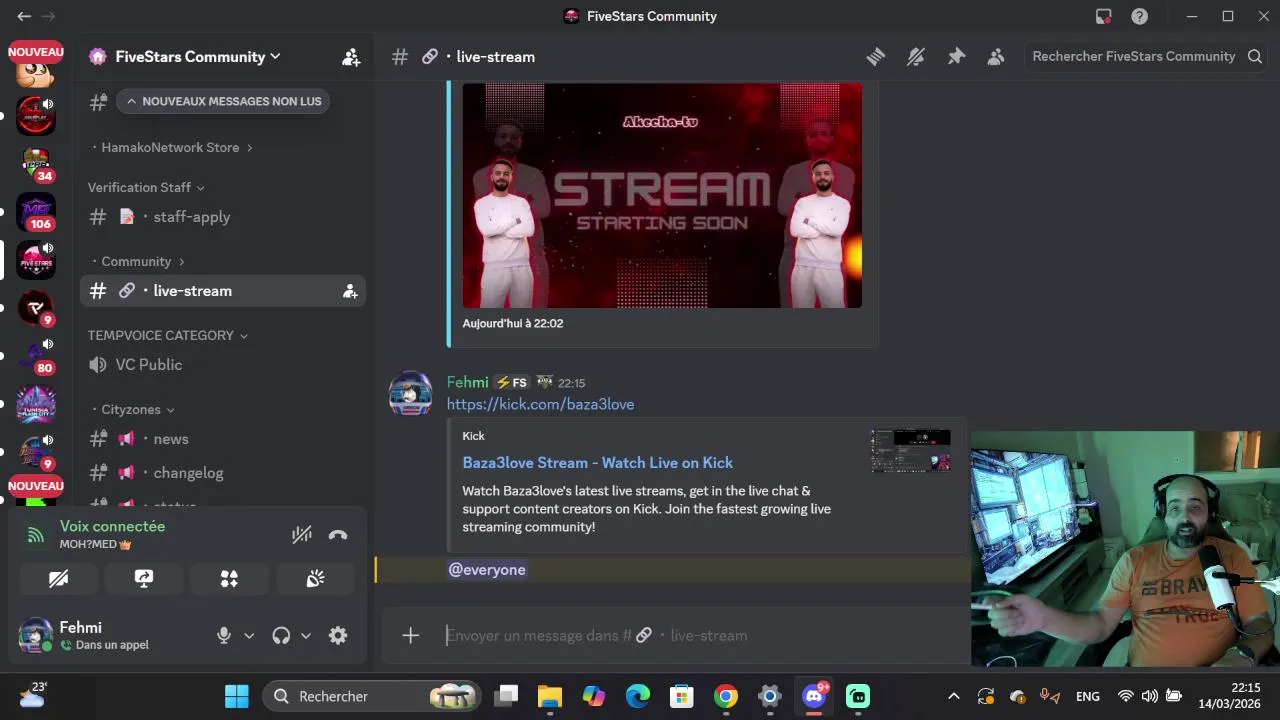Image resolution: width=1280 pixels, height=720 pixels.
Task: Expand the Community category
Action: click(x=137, y=261)
